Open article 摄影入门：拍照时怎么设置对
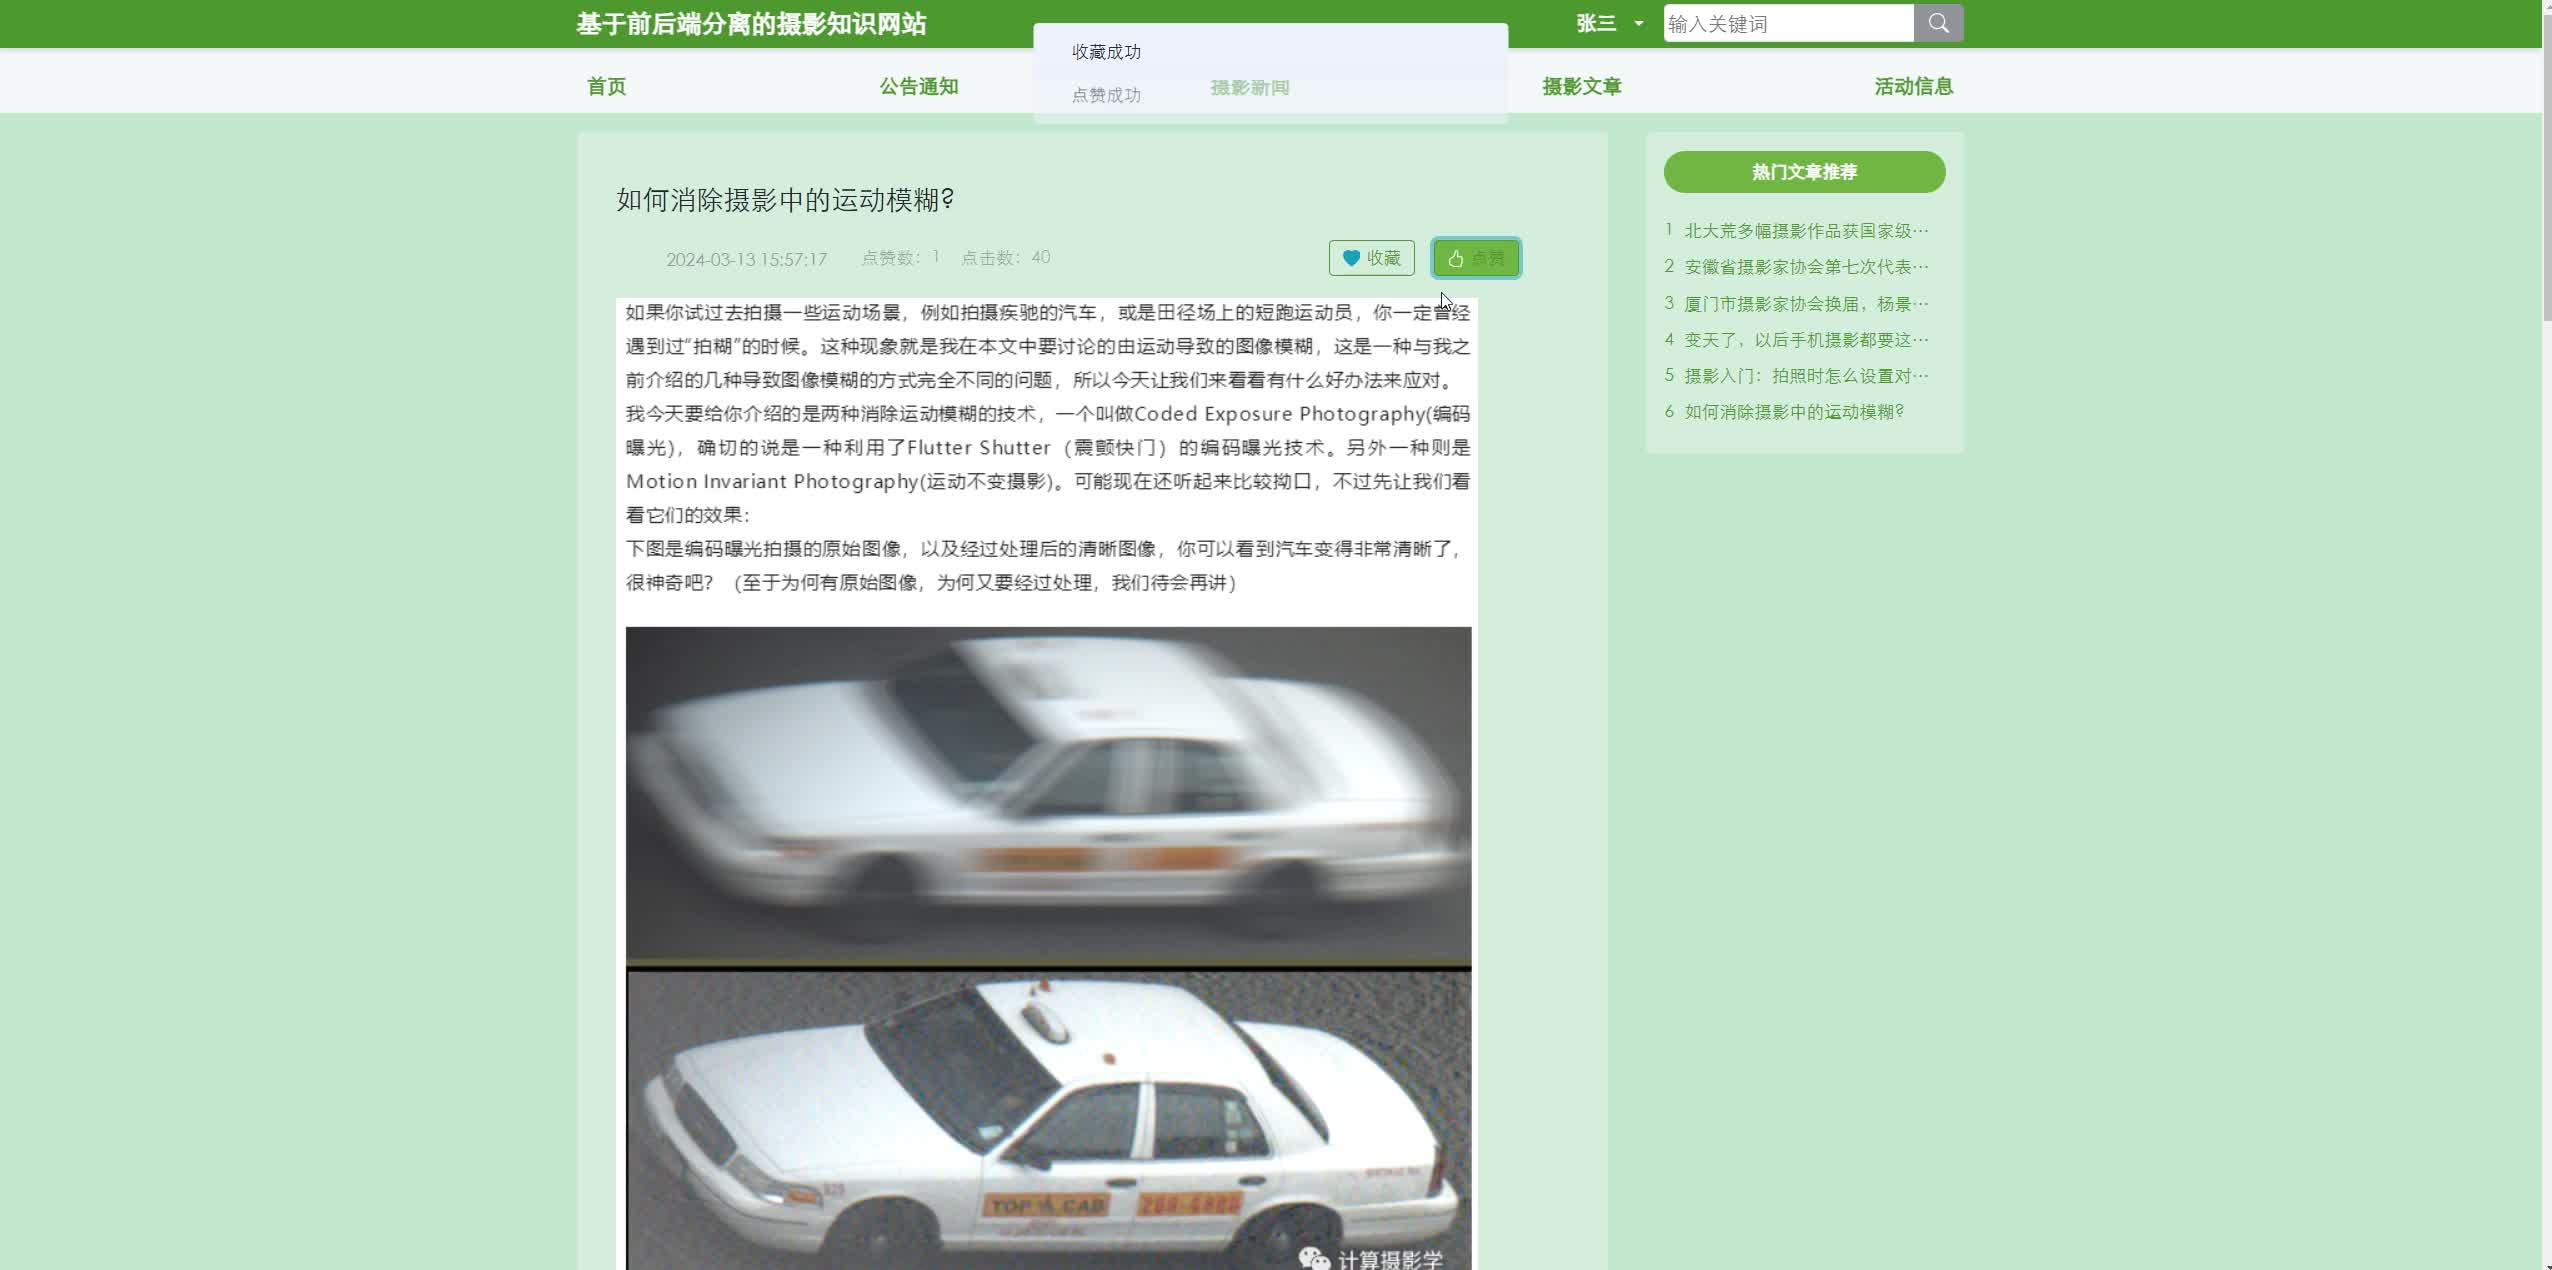Screen dimensions: 2552x1270 [x=1805, y=376]
